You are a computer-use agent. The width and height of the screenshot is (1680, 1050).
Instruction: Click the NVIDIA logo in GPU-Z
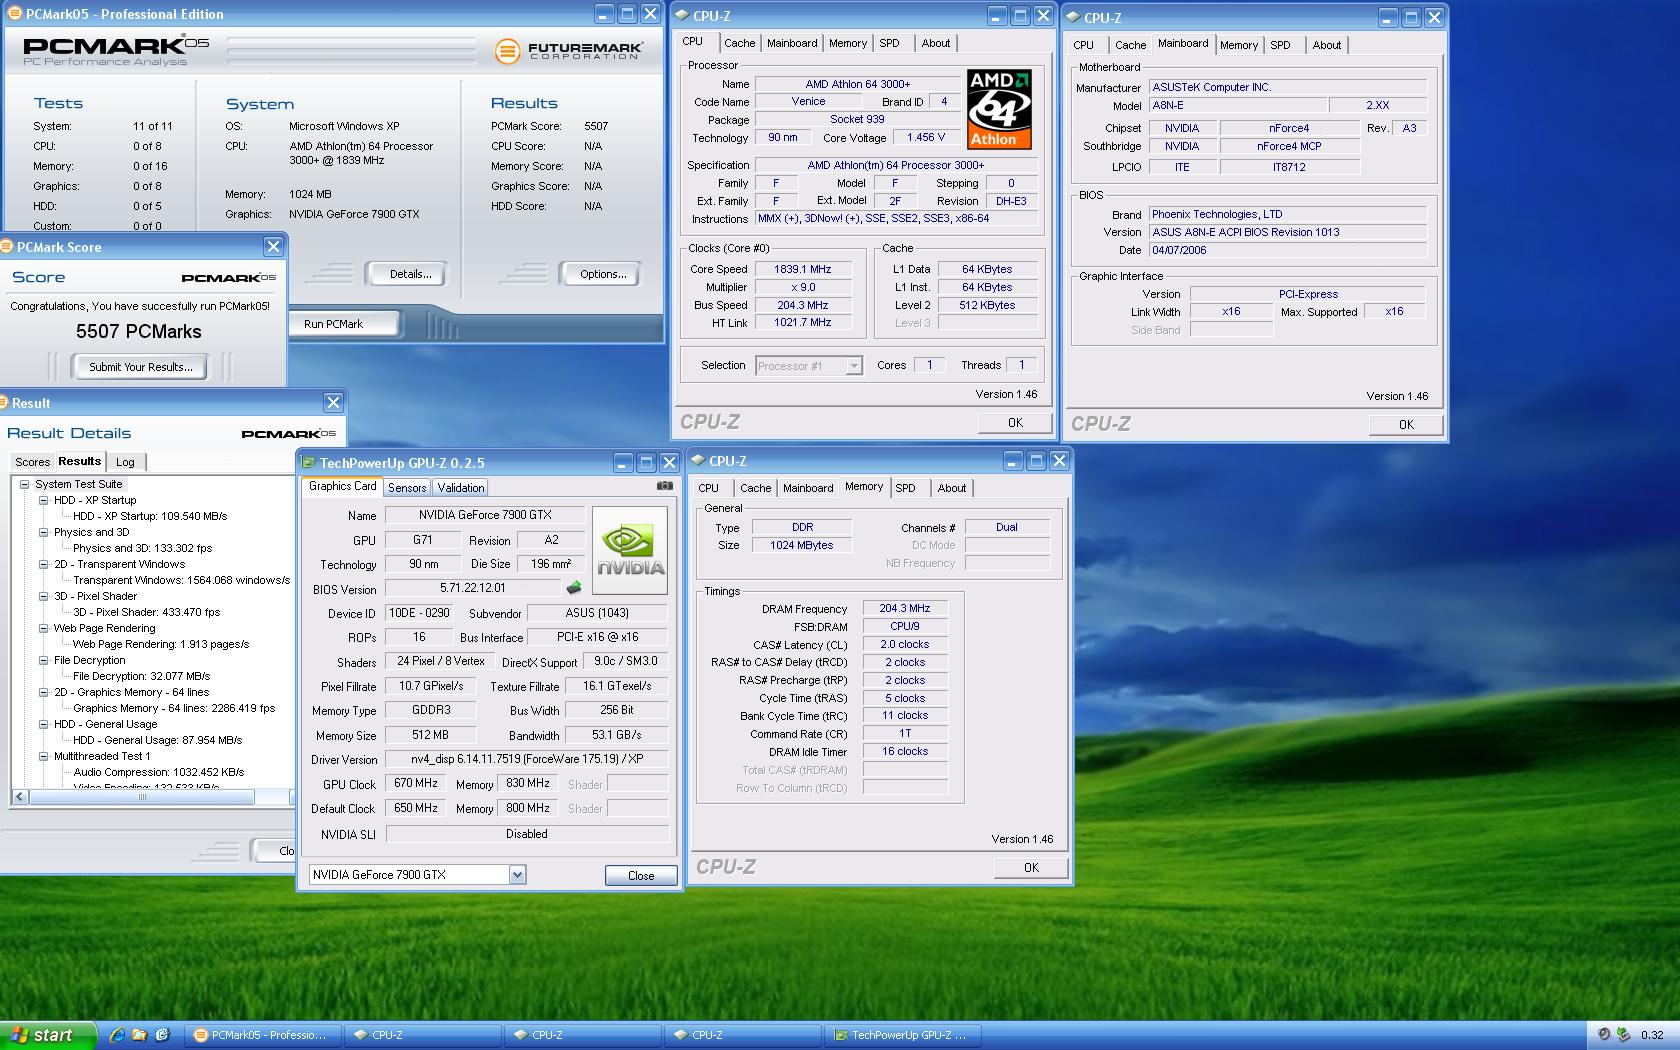pyautogui.click(x=630, y=550)
